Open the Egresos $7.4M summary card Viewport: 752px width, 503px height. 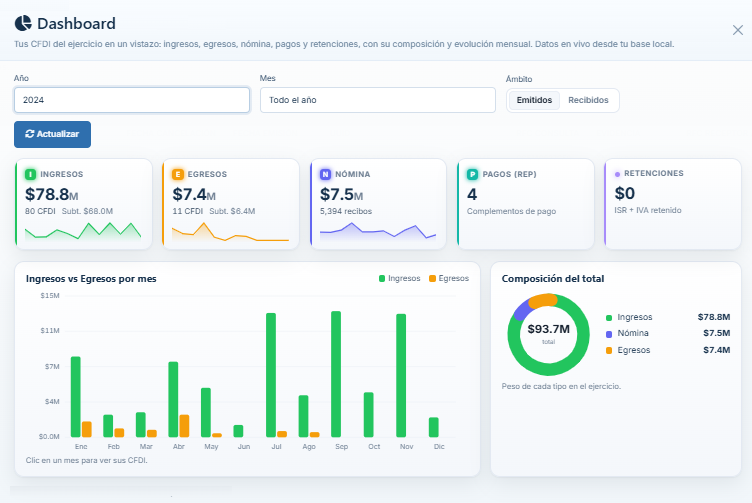click(231, 204)
